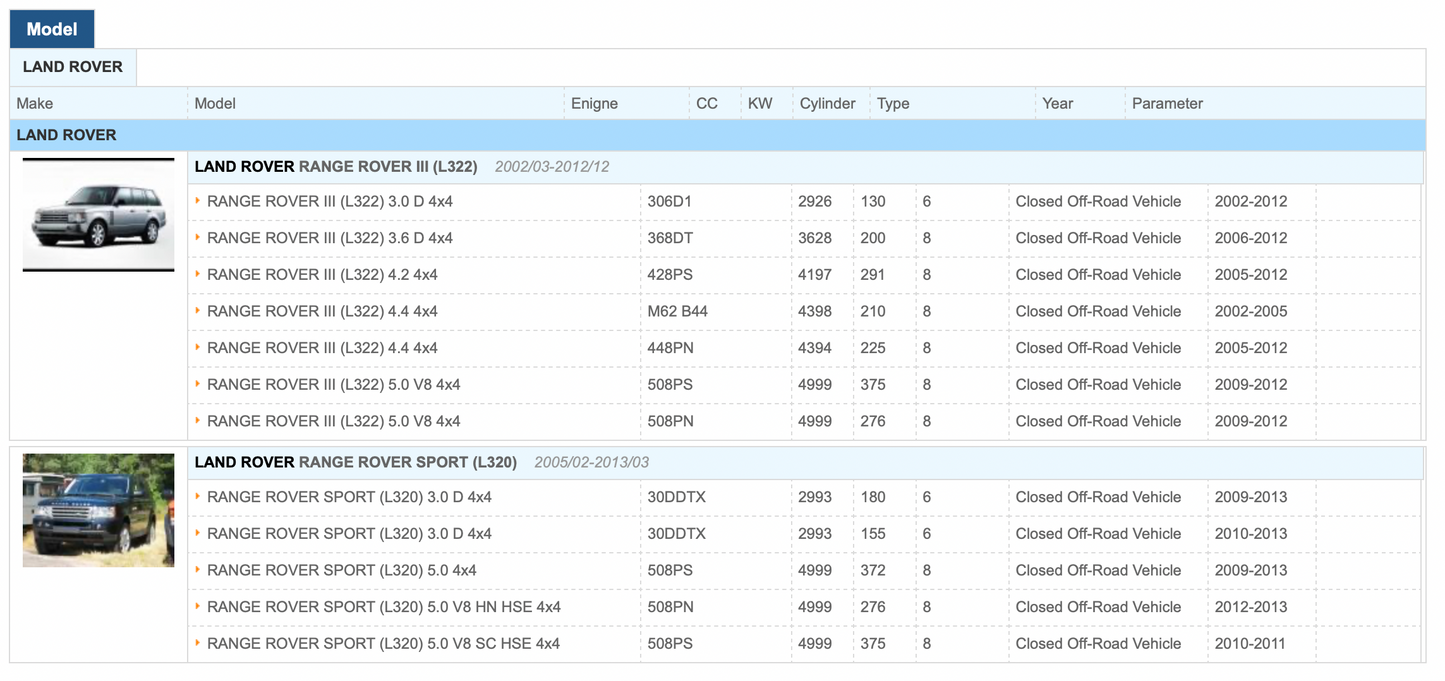
Task: Select the 3628 displacement value
Action: (815, 238)
